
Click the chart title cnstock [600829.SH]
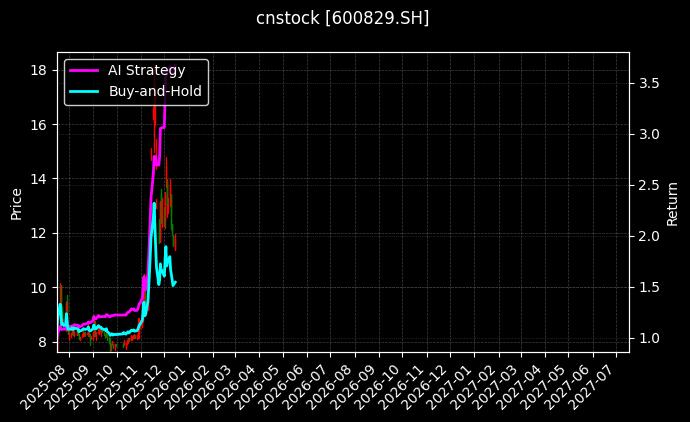coord(344,19)
